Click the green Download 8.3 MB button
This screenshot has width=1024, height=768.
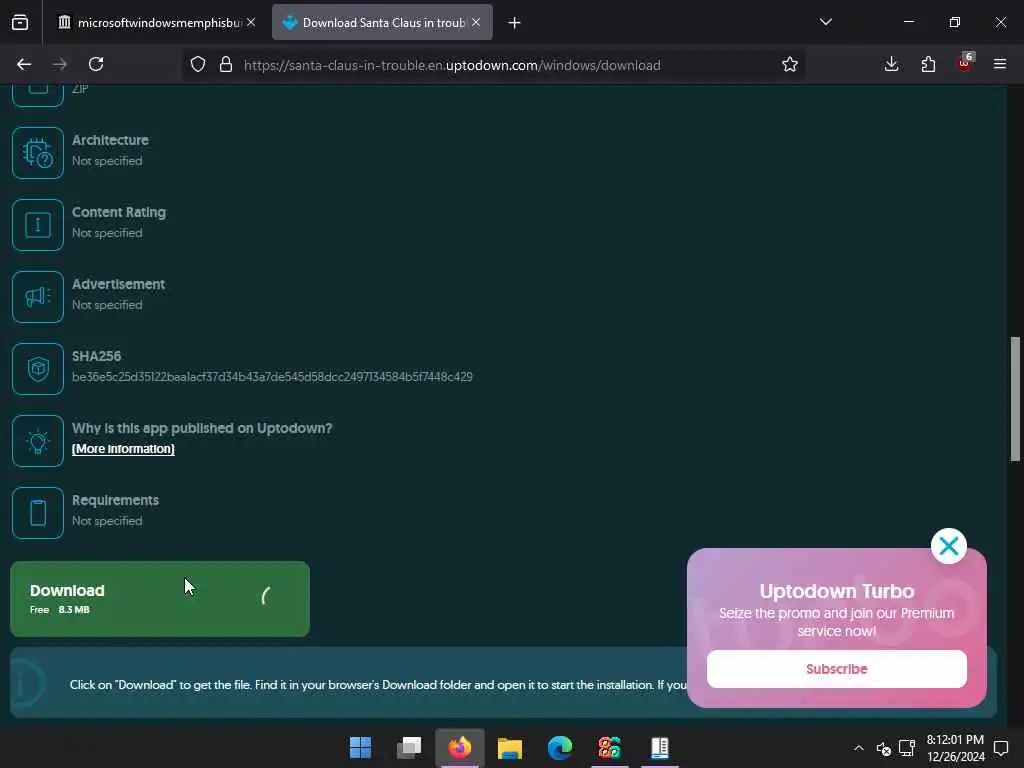tap(160, 599)
